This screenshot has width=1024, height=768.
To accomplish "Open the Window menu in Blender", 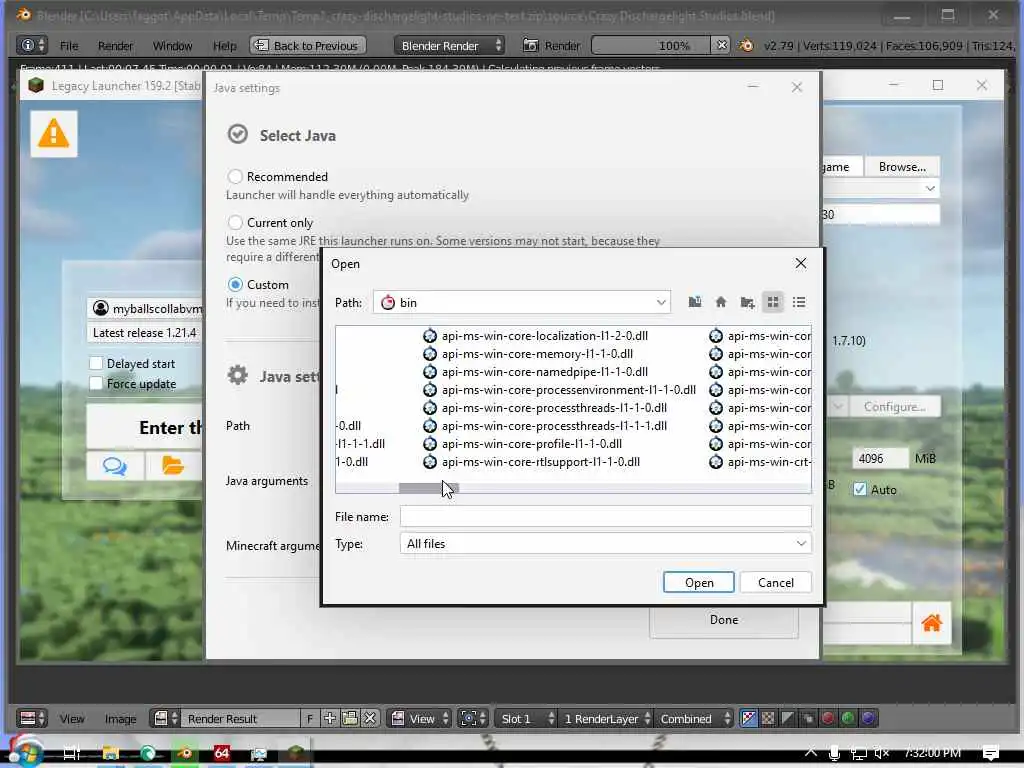I will pyautogui.click(x=172, y=46).
